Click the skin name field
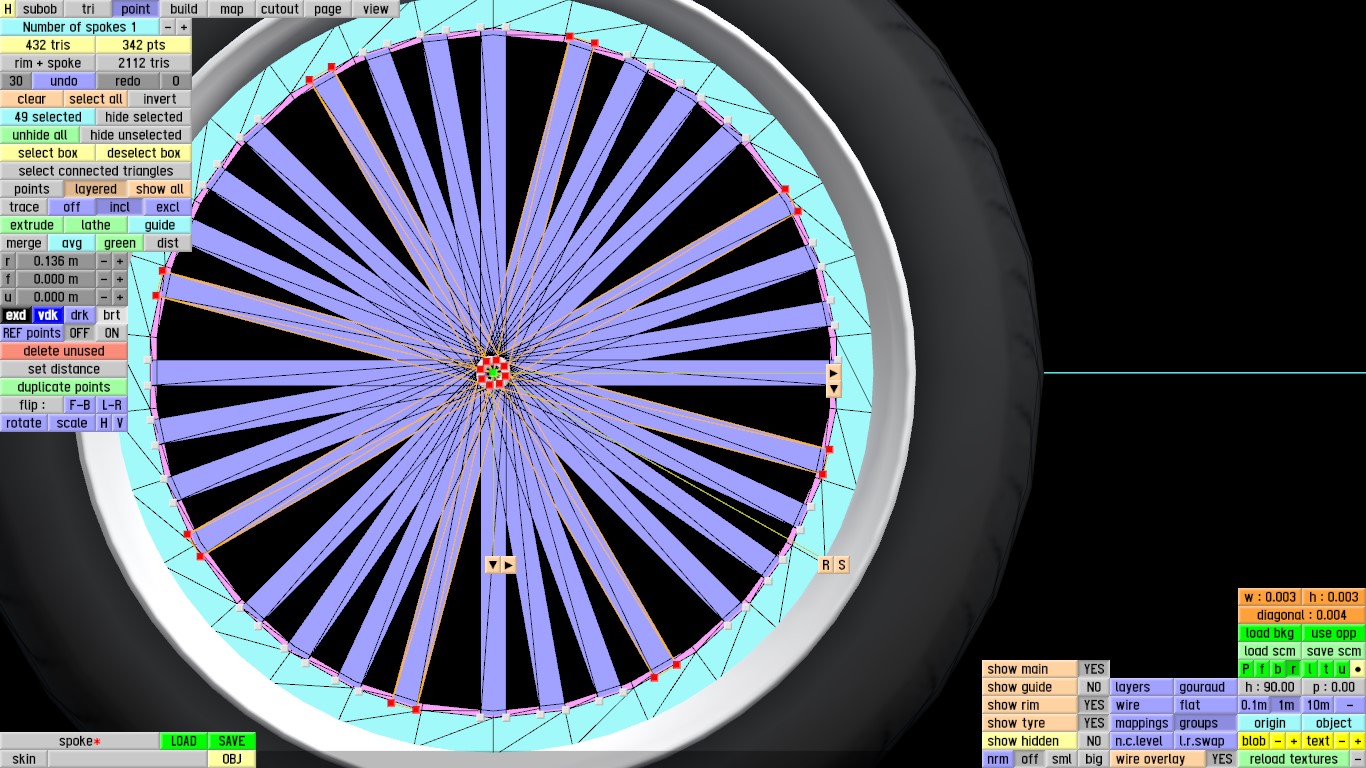The width and height of the screenshot is (1366, 768). click(128, 759)
